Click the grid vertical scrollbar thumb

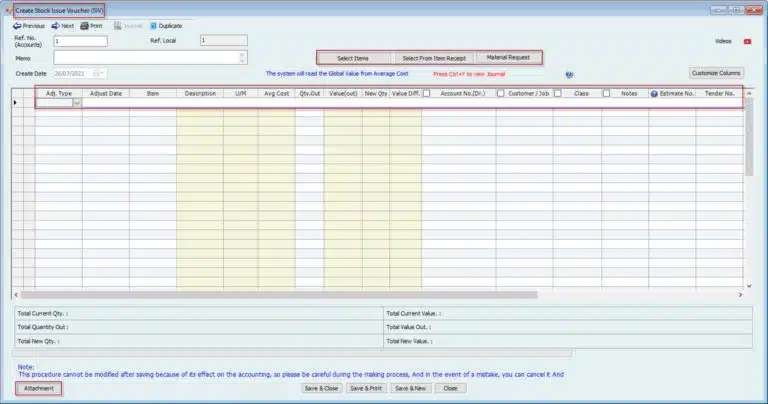pos(749,137)
